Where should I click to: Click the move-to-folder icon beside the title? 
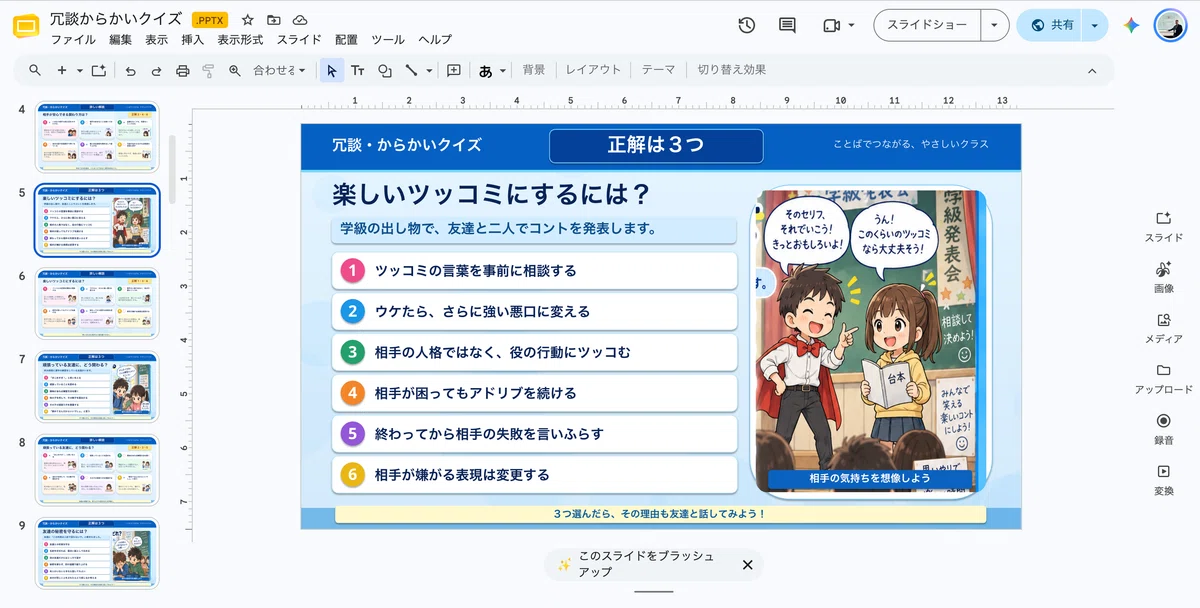(274, 20)
